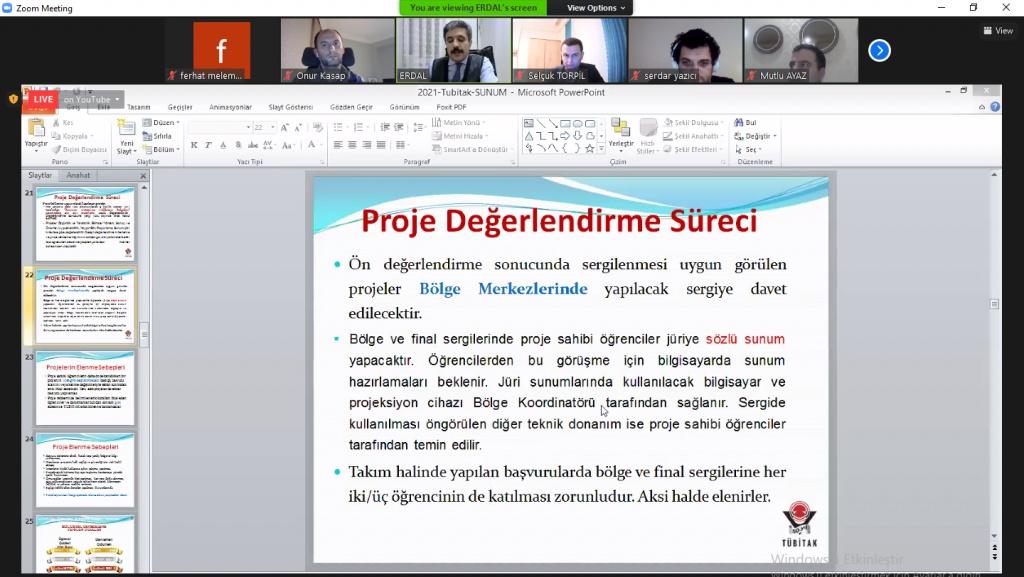This screenshot has height=577, width=1024.
Task: Open the View Options dropdown
Action: pyautogui.click(x=596, y=8)
